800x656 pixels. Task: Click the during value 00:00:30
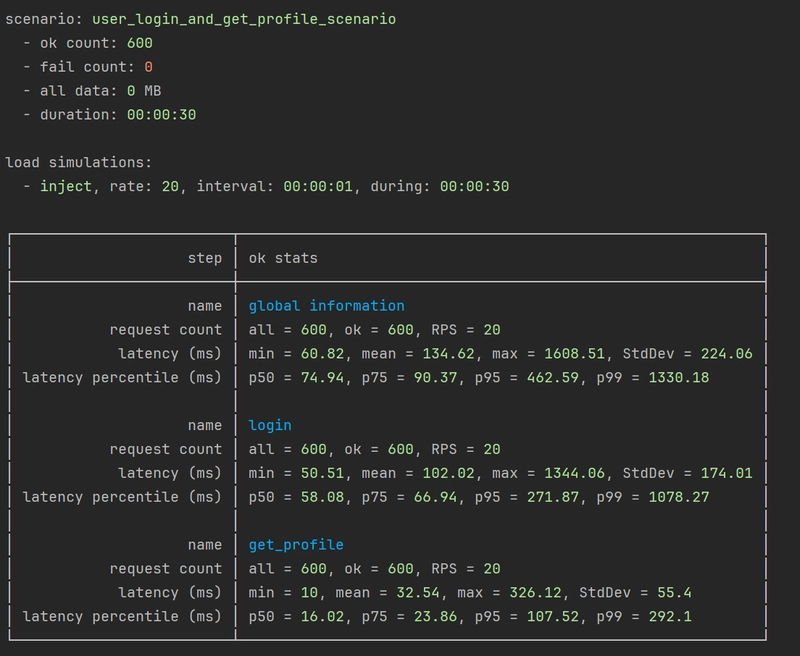click(474, 186)
